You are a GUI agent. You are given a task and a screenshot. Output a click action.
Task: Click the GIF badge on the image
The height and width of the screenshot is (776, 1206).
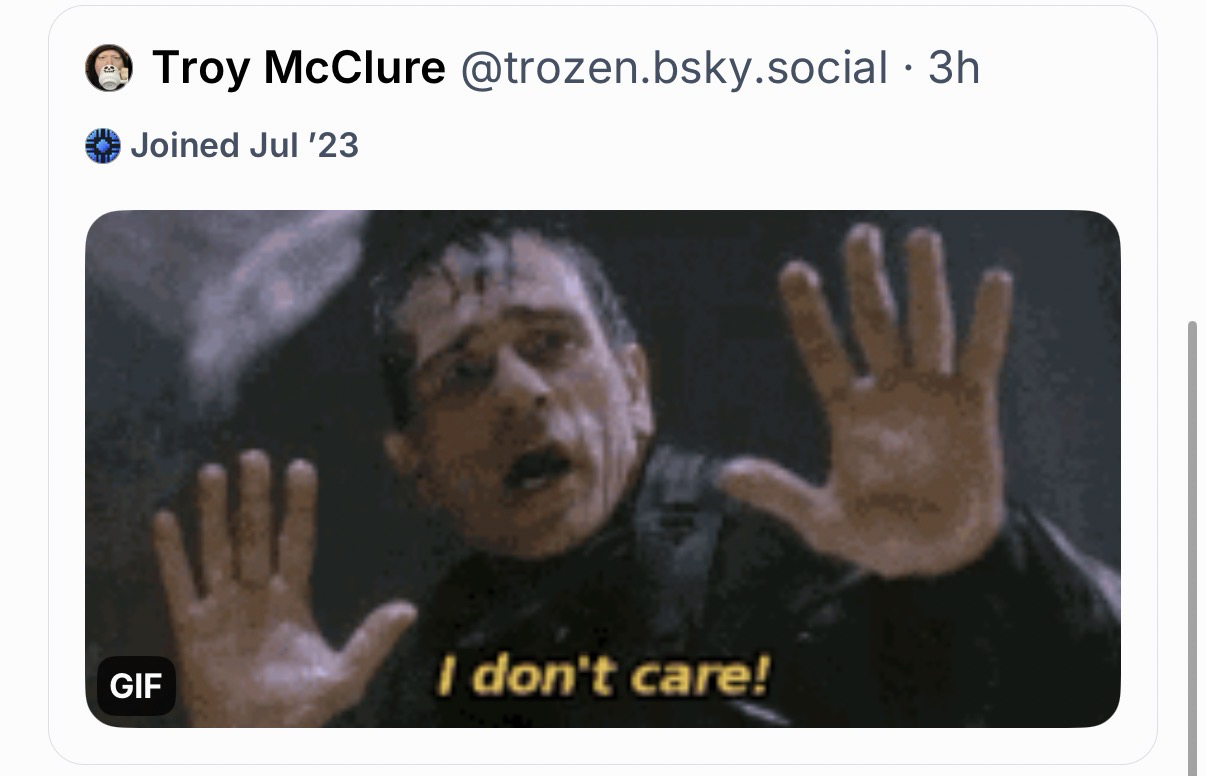136,686
